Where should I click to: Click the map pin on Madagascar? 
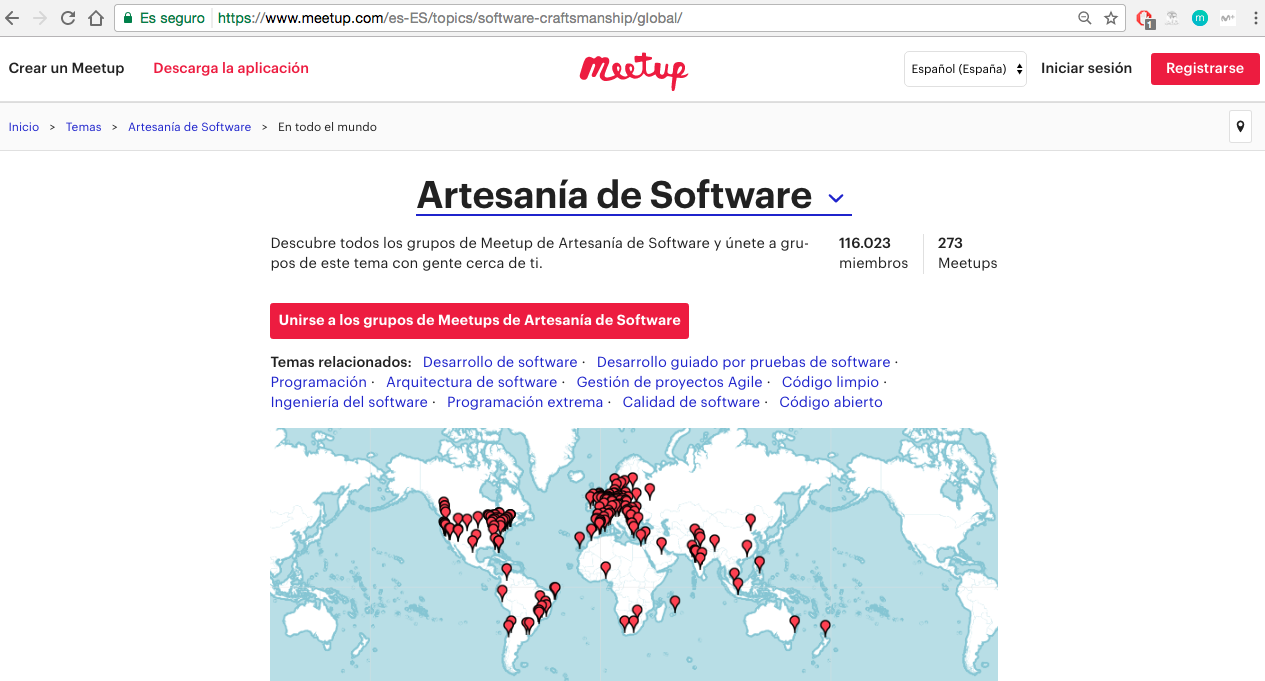[x=675, y=603]
